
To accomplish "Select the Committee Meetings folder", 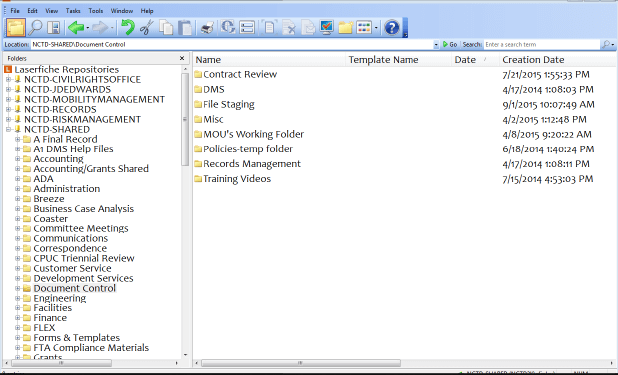I will coord(81,228).
